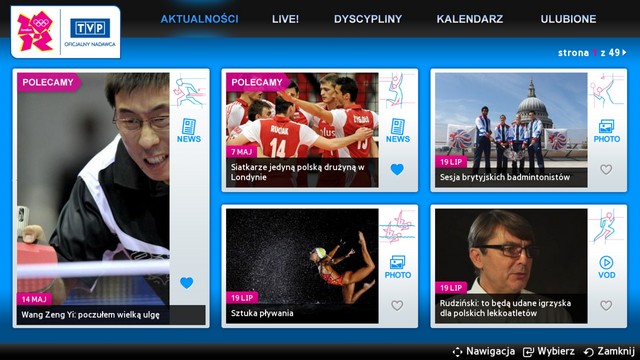Click '19 LIP' date on Rudziński card
The image size is (640, 360).
[x=451, y=288]
